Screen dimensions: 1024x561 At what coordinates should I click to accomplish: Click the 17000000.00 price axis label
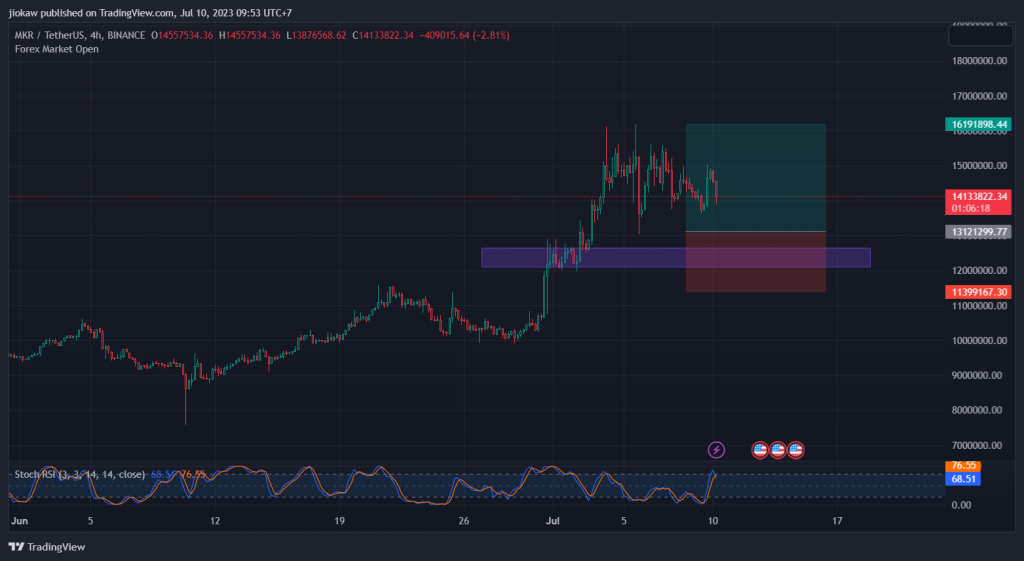pyautogui.click(x=979, y=96)
